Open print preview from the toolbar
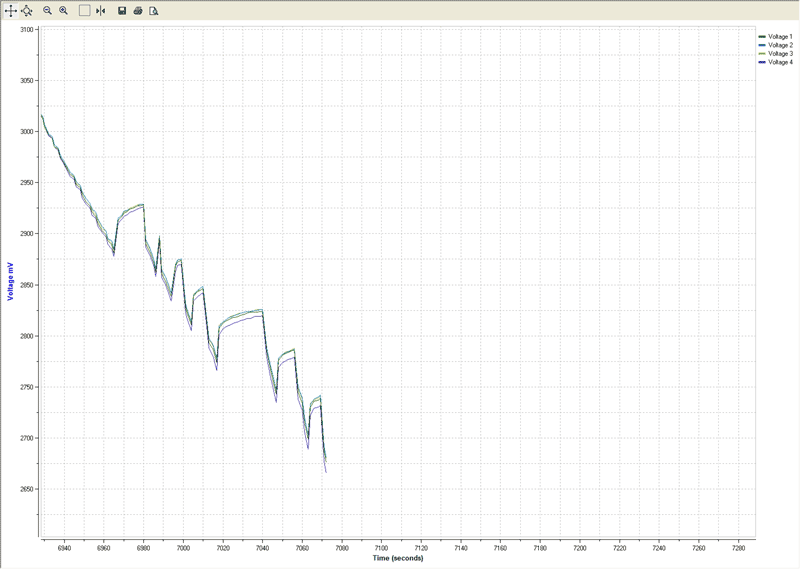The image size is (800, 569). point(154,11)
